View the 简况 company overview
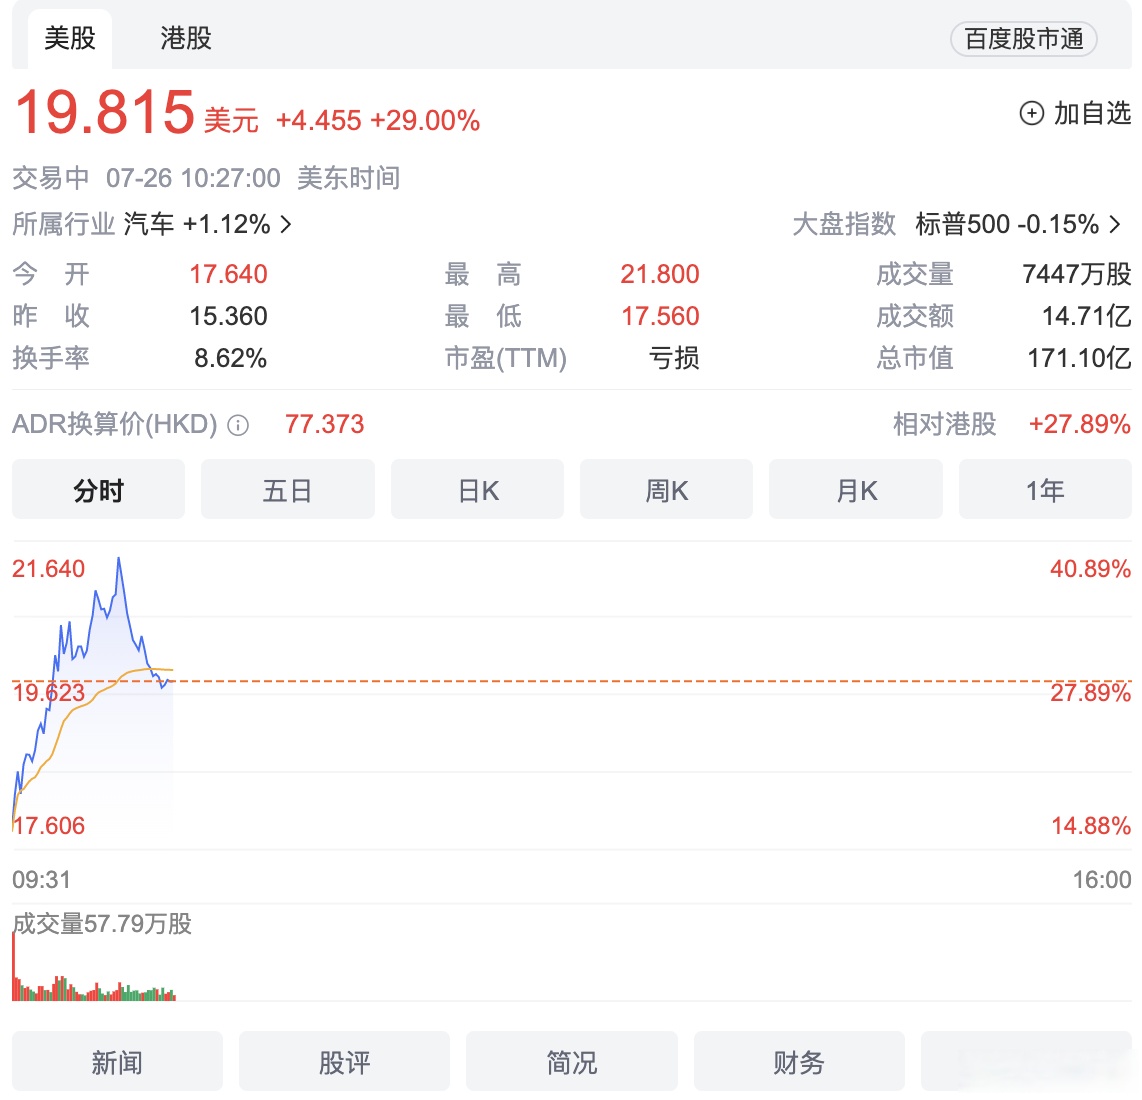Screen dimensions: 1142x1100 (571, 1062)
